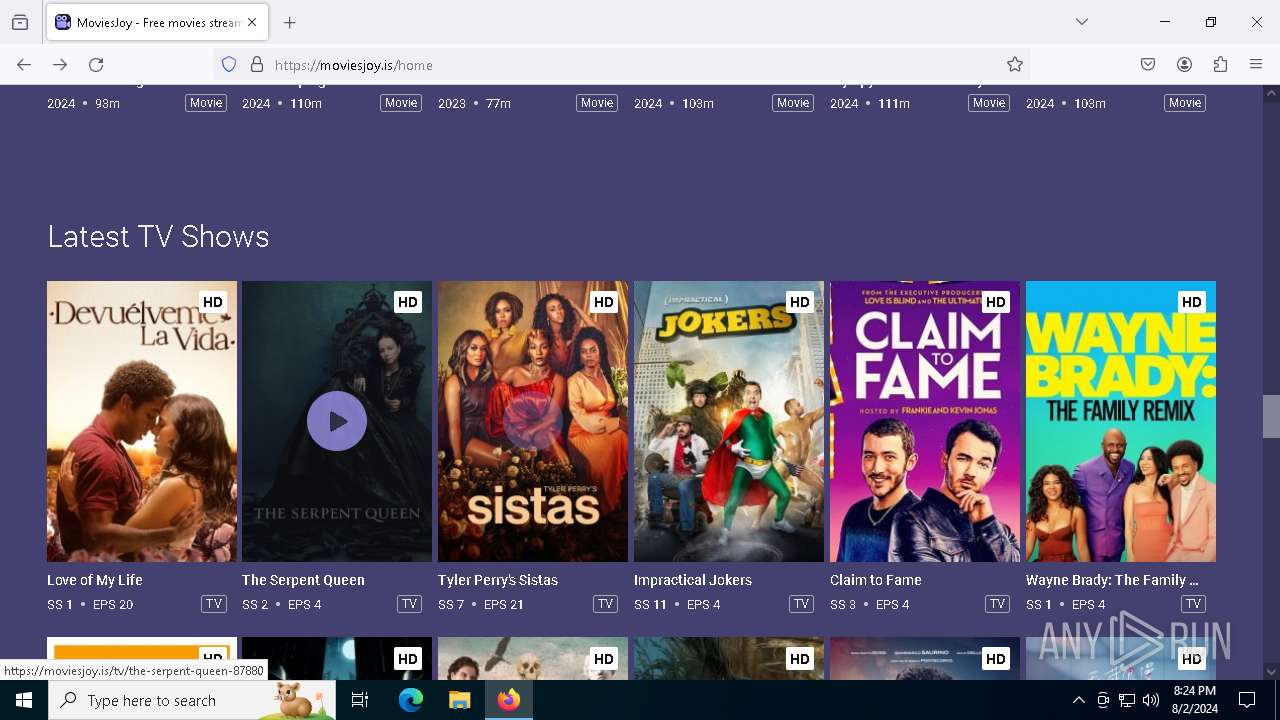Click Claim to Fame title link

coord(876,580)
